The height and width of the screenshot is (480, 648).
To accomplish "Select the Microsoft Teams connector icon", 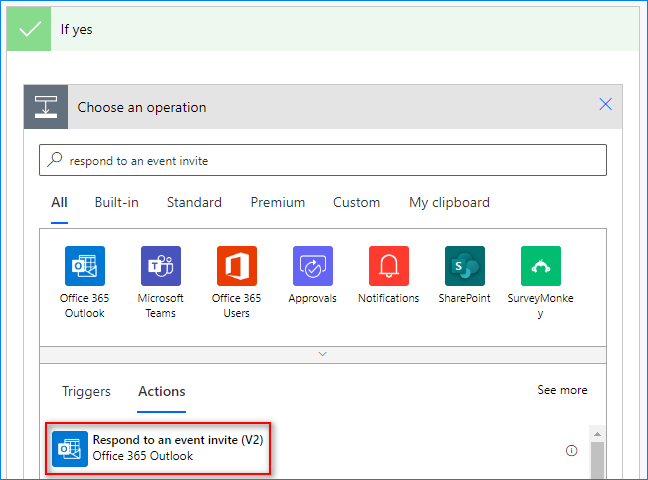I will [x=161, y=266].
